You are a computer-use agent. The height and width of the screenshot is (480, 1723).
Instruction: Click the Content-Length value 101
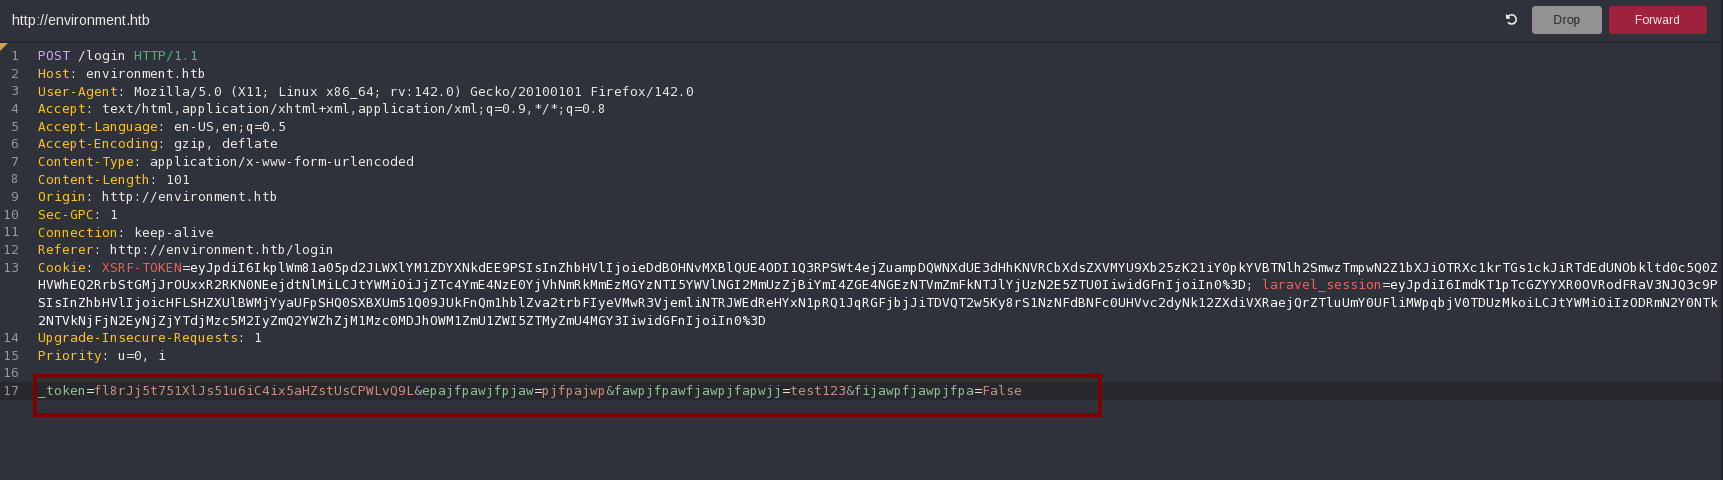tap(178, 180)
